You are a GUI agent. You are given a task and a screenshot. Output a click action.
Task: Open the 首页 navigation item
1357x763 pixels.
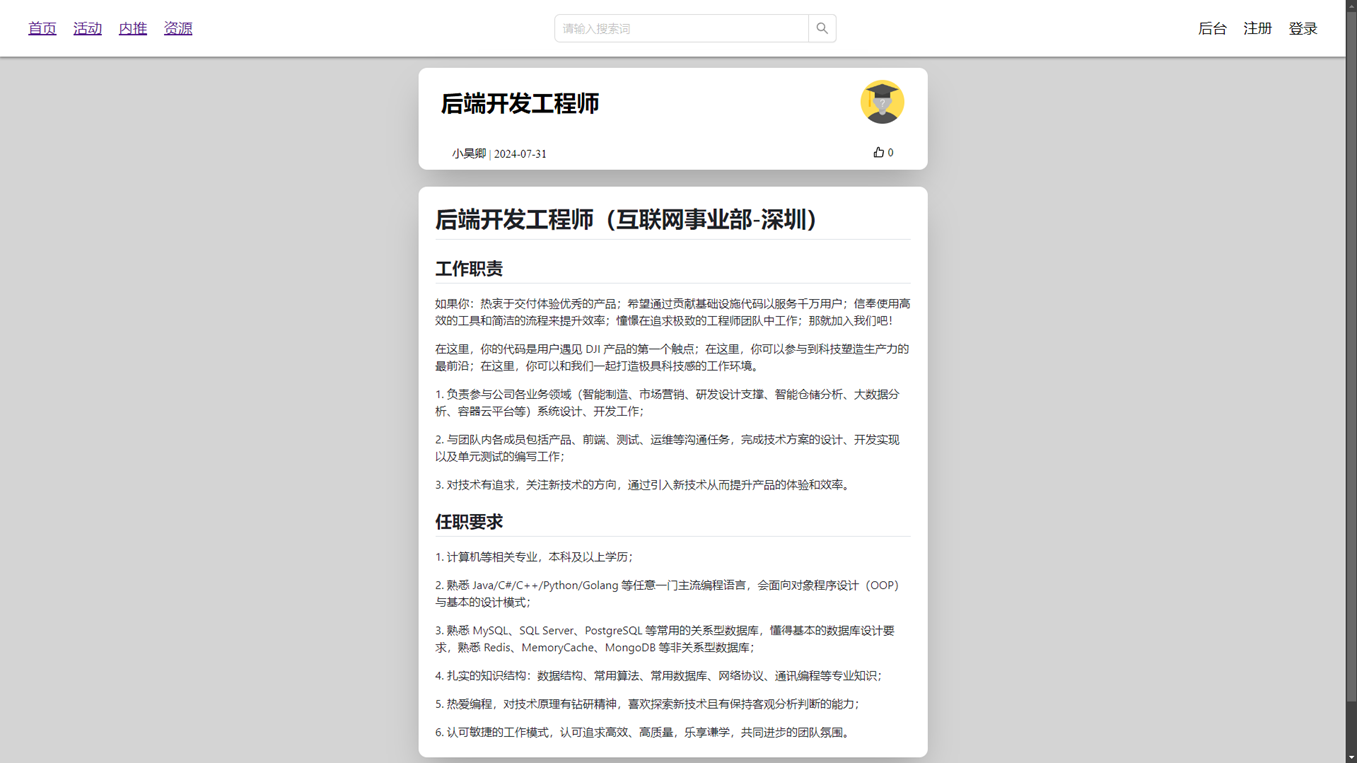[42, 28]
